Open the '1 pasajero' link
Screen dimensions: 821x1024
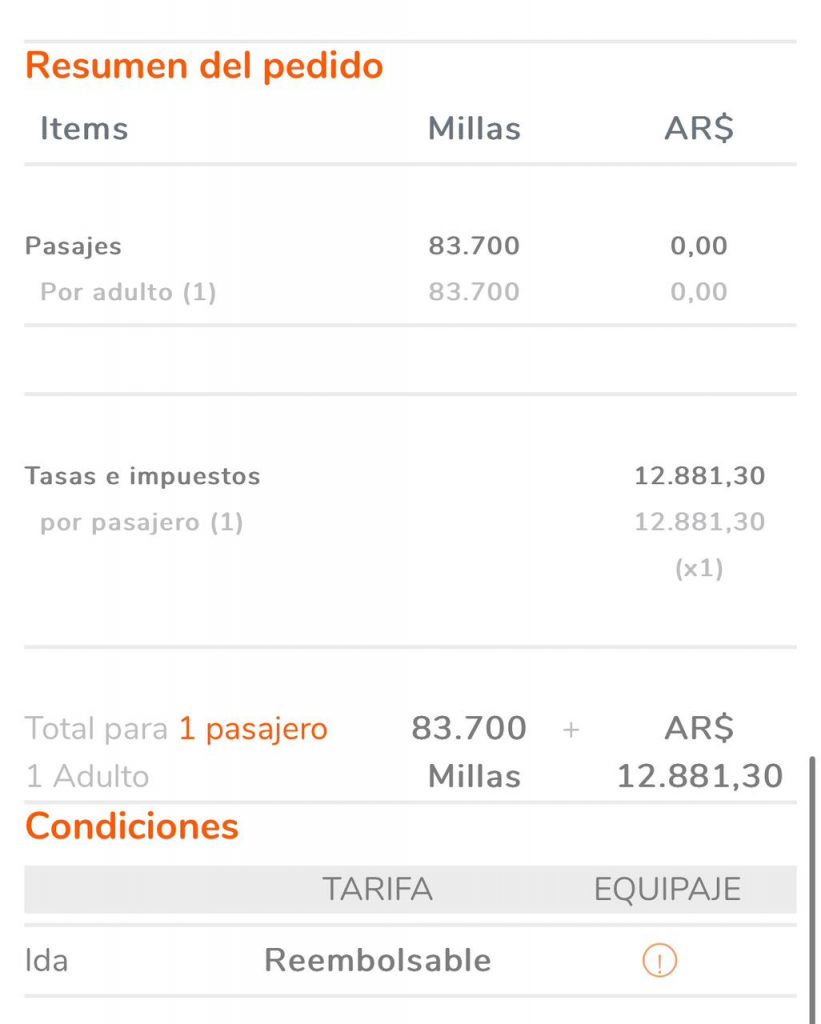(253, 729)
